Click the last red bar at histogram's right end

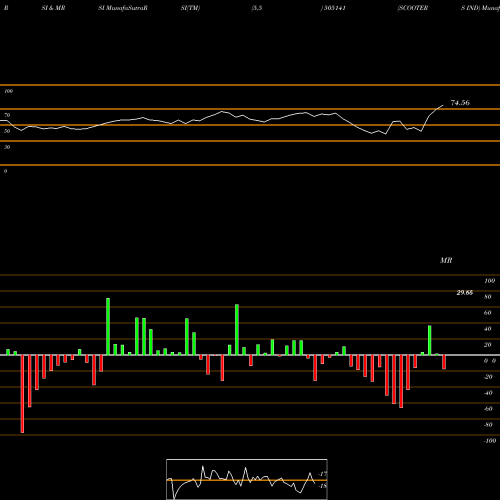click(444, 362)
